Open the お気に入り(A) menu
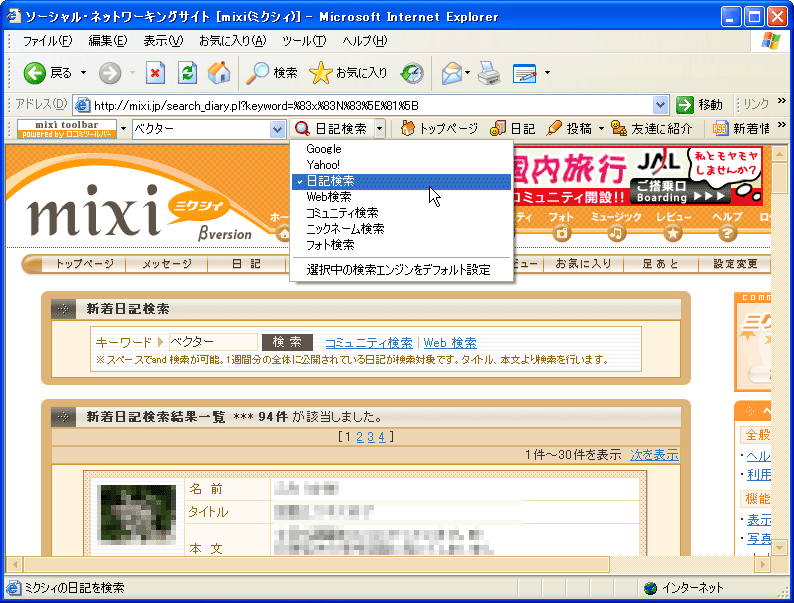The height and width of the screenshot is (603, 794). 232,41
